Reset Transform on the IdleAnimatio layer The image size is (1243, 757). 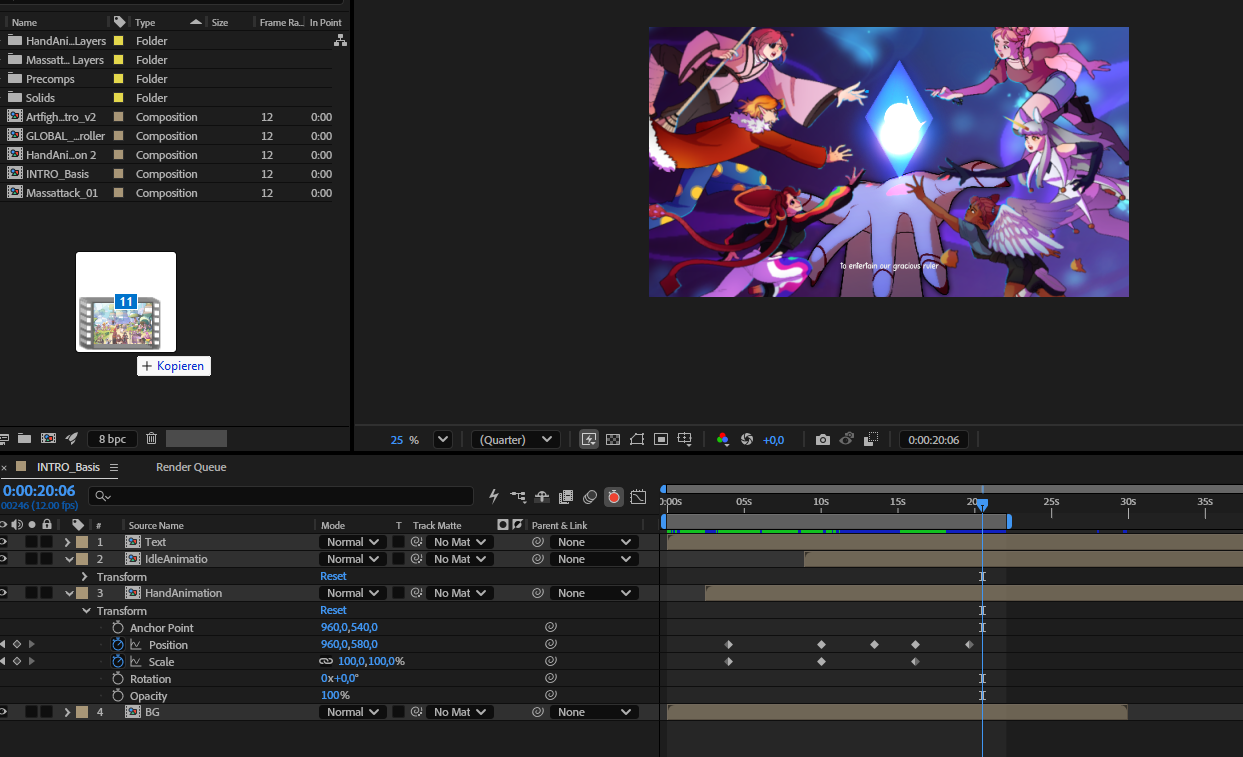coord(333,576)
